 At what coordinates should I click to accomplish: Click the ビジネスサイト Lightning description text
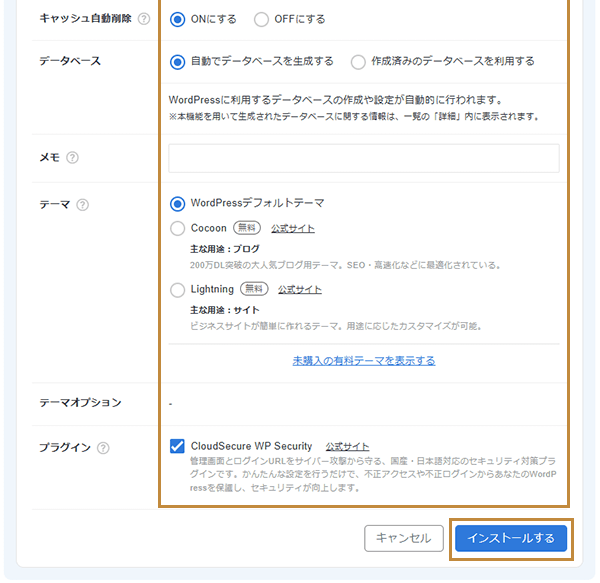click(x=336, y=326)
